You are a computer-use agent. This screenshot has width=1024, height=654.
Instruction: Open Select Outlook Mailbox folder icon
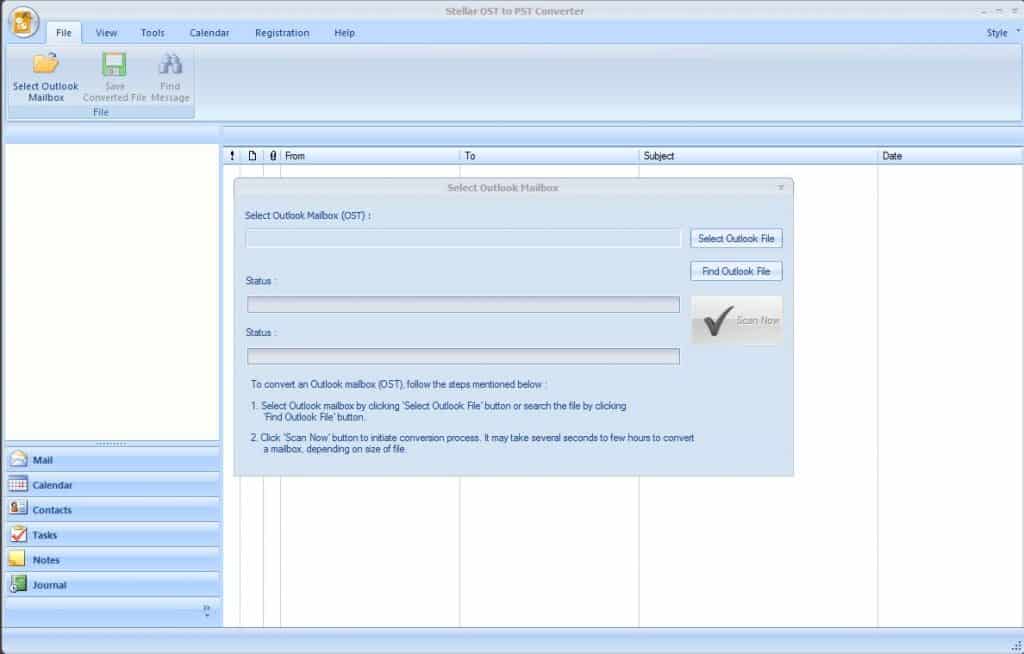click(x=46, y=63)
